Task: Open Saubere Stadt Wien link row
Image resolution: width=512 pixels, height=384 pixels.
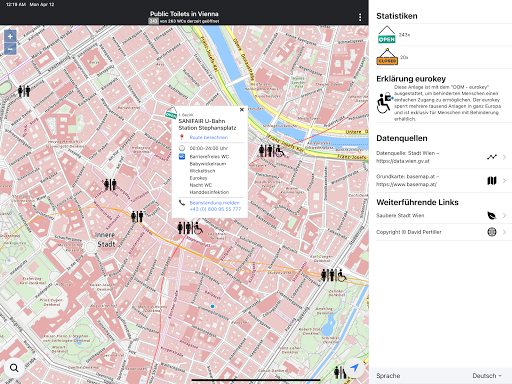Action: 441,215
